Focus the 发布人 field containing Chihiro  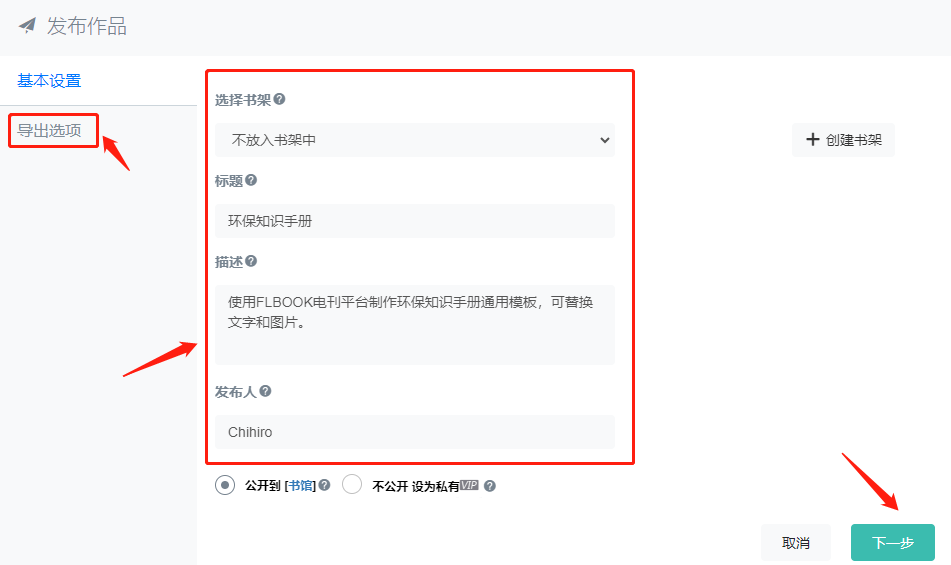(415, 432)
